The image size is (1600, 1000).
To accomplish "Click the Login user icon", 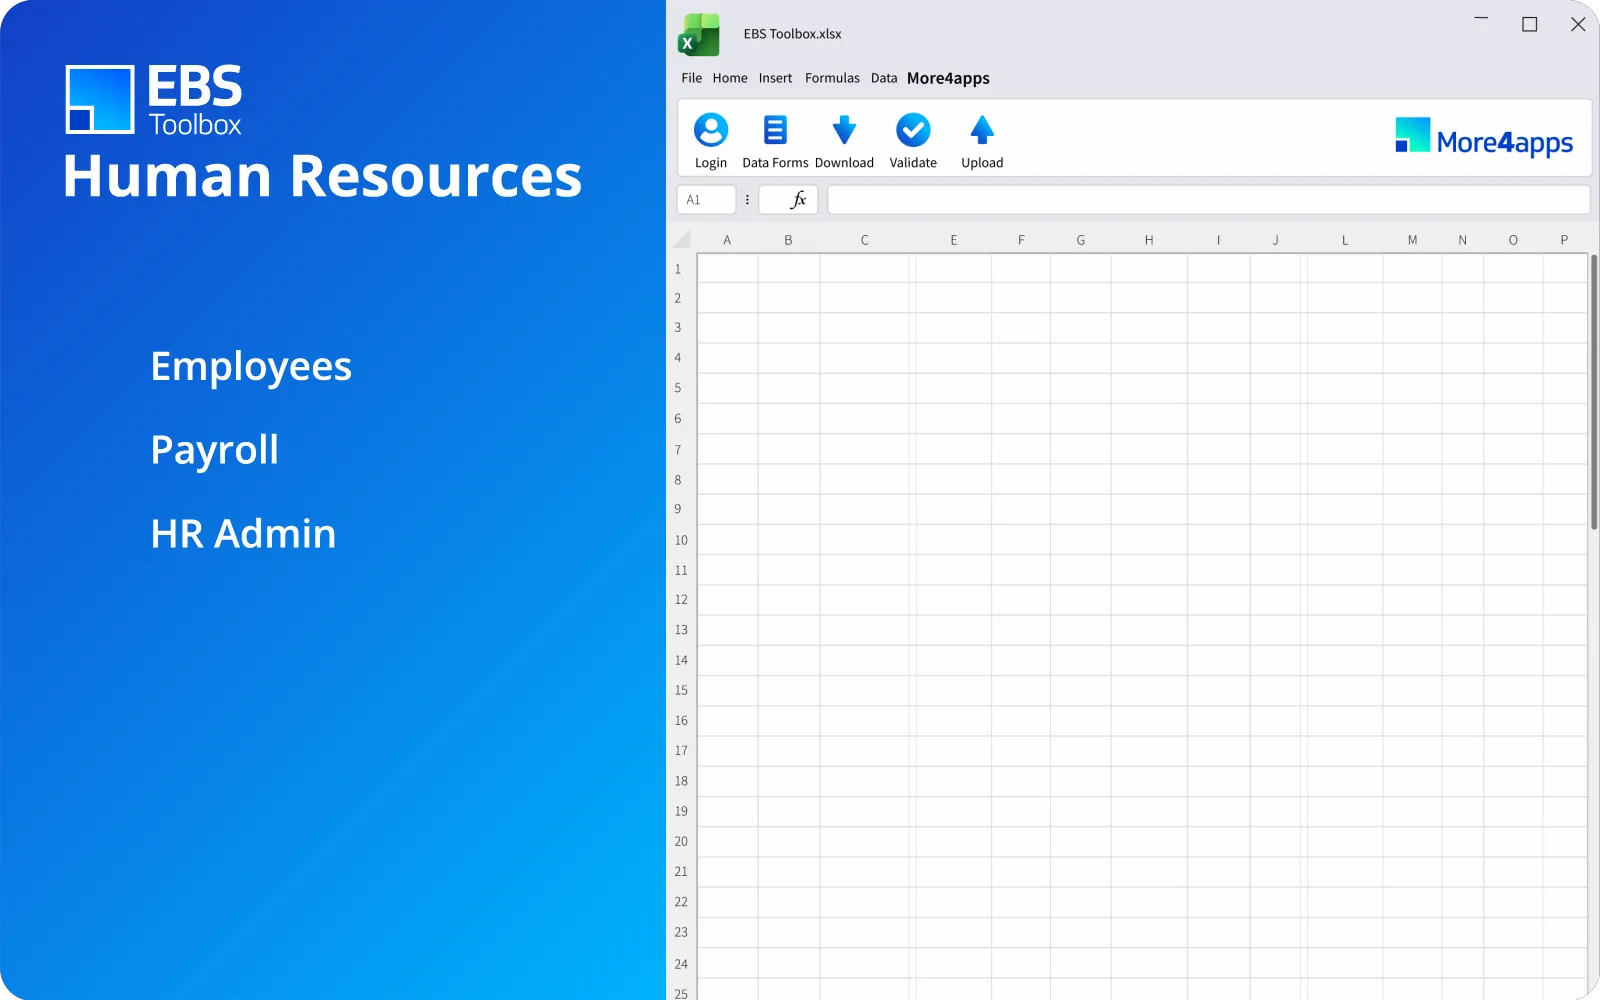I will pyautogui.click(x=711, y=130).
